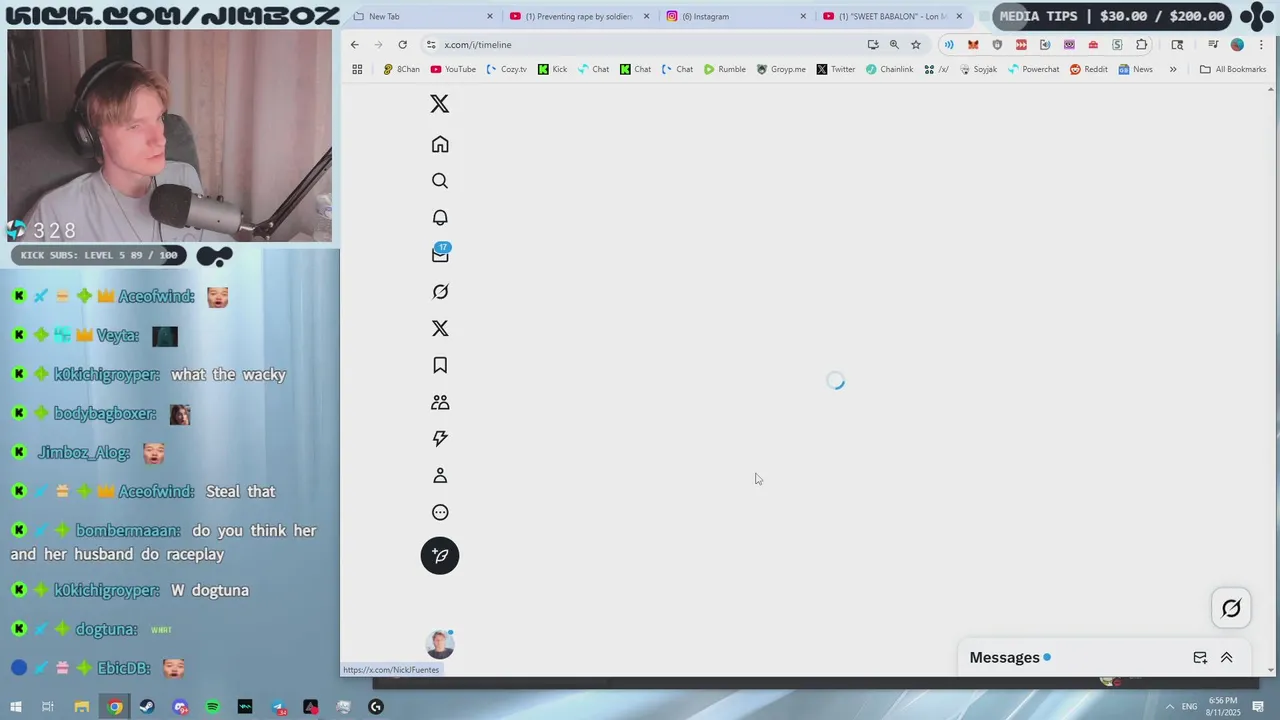
Task: Open the zoom magnifier in address bar
Action: click(x=894, y=44)
